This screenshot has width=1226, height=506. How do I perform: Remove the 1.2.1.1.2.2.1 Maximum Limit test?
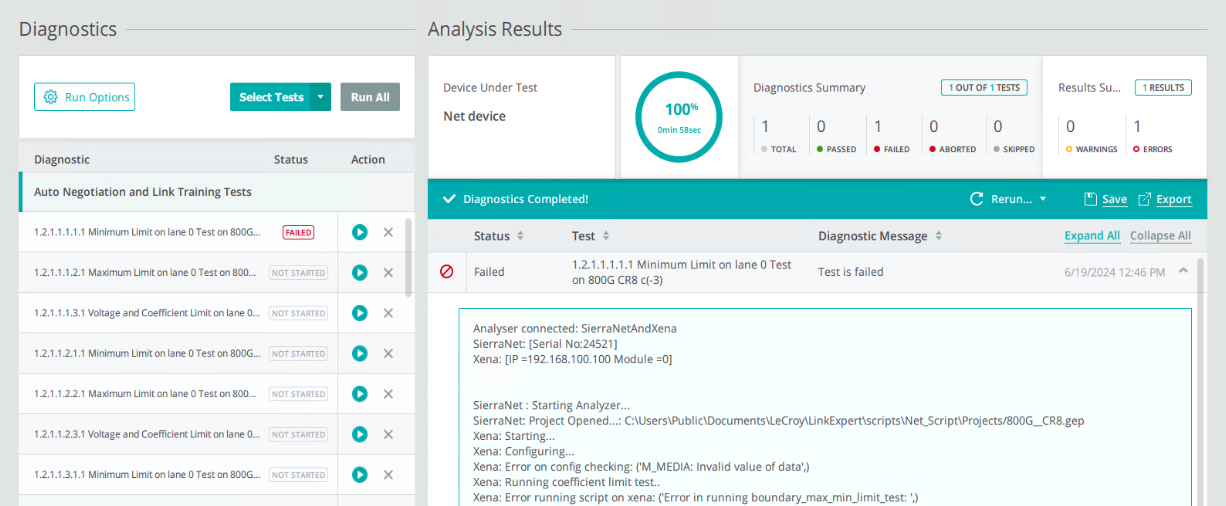coord(388,394)
